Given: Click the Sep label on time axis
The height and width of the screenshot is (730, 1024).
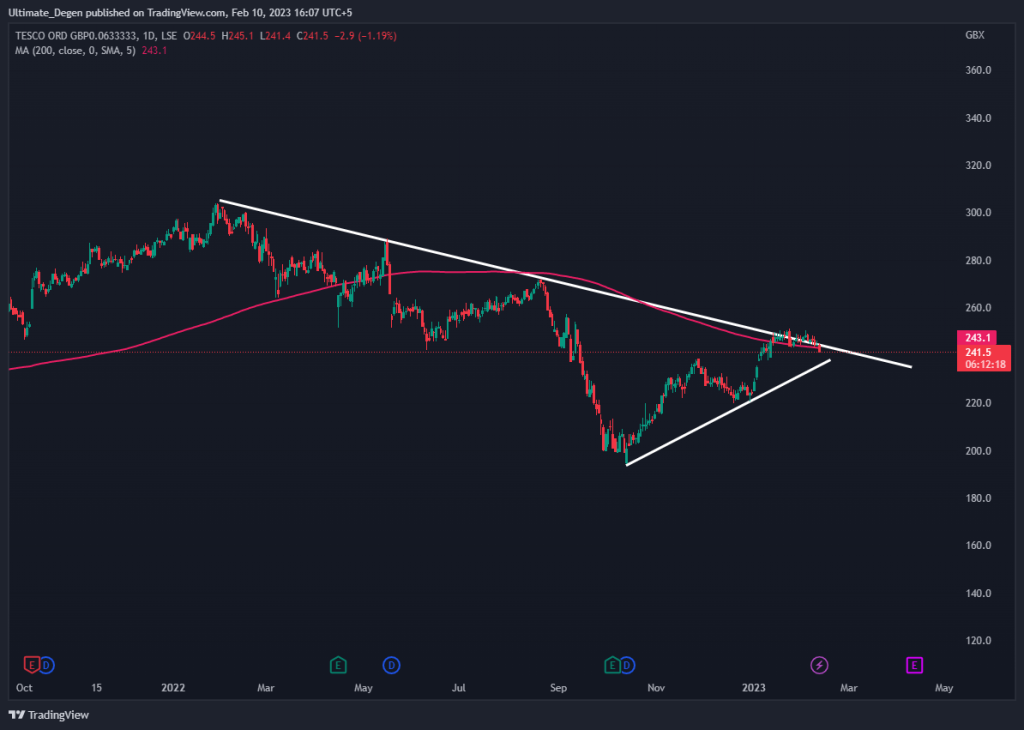Looking at the screenshot, I should 558,688.
